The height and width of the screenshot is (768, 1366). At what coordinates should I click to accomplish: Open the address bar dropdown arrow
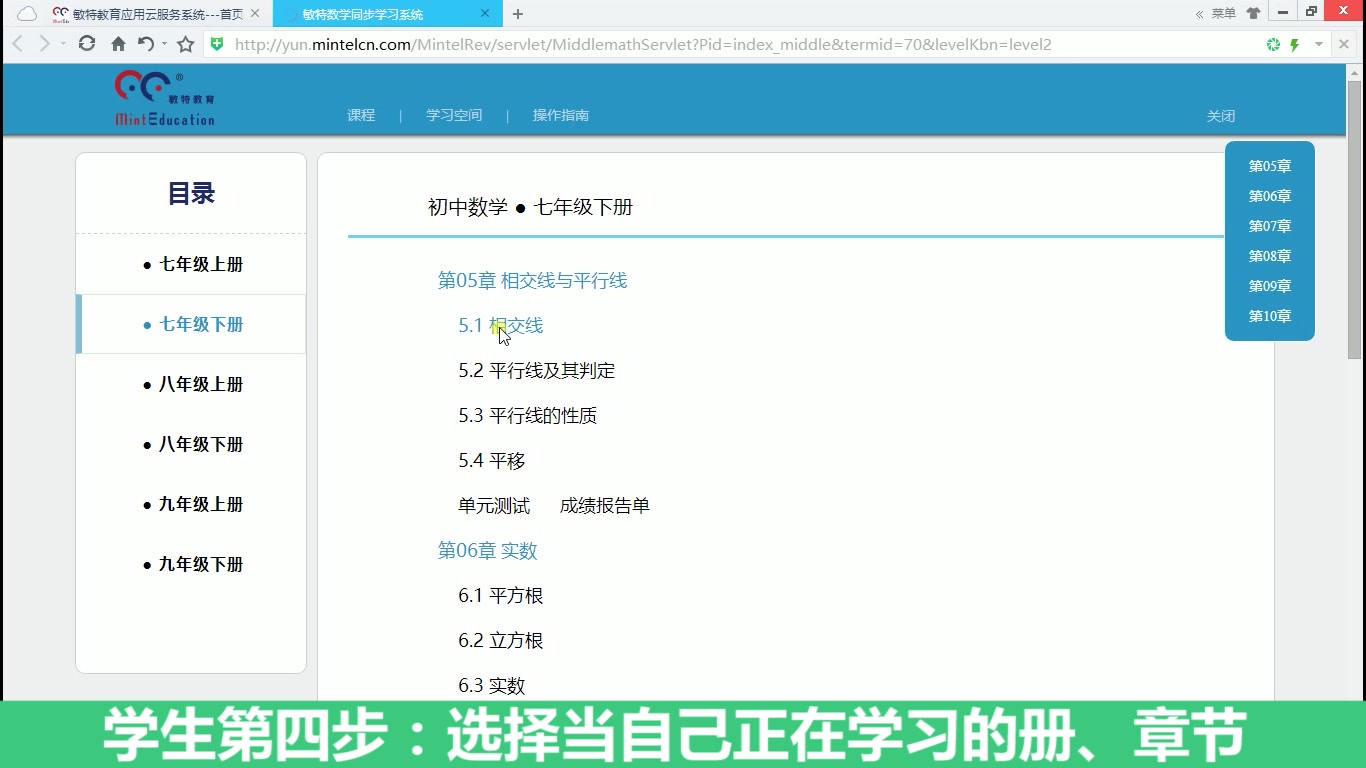(x=1319, y=45)
